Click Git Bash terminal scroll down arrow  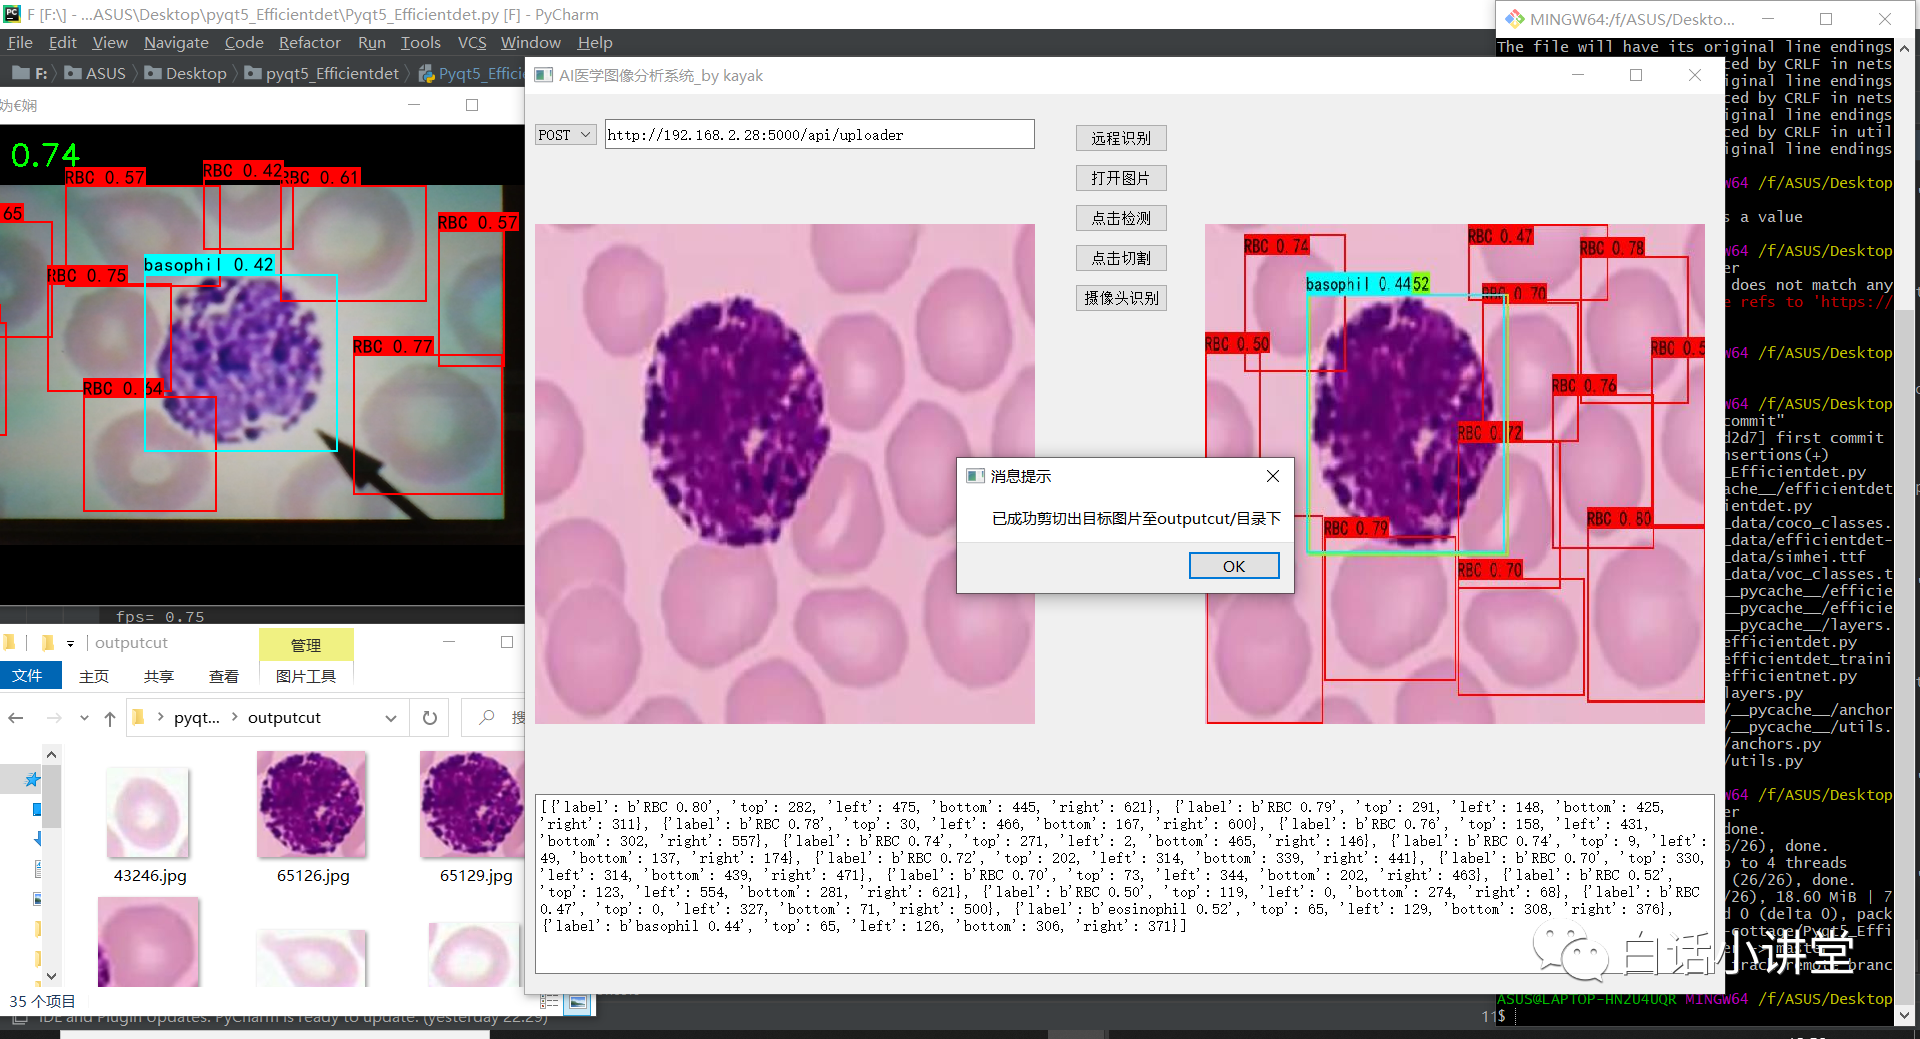(x=1904, y=1016)
